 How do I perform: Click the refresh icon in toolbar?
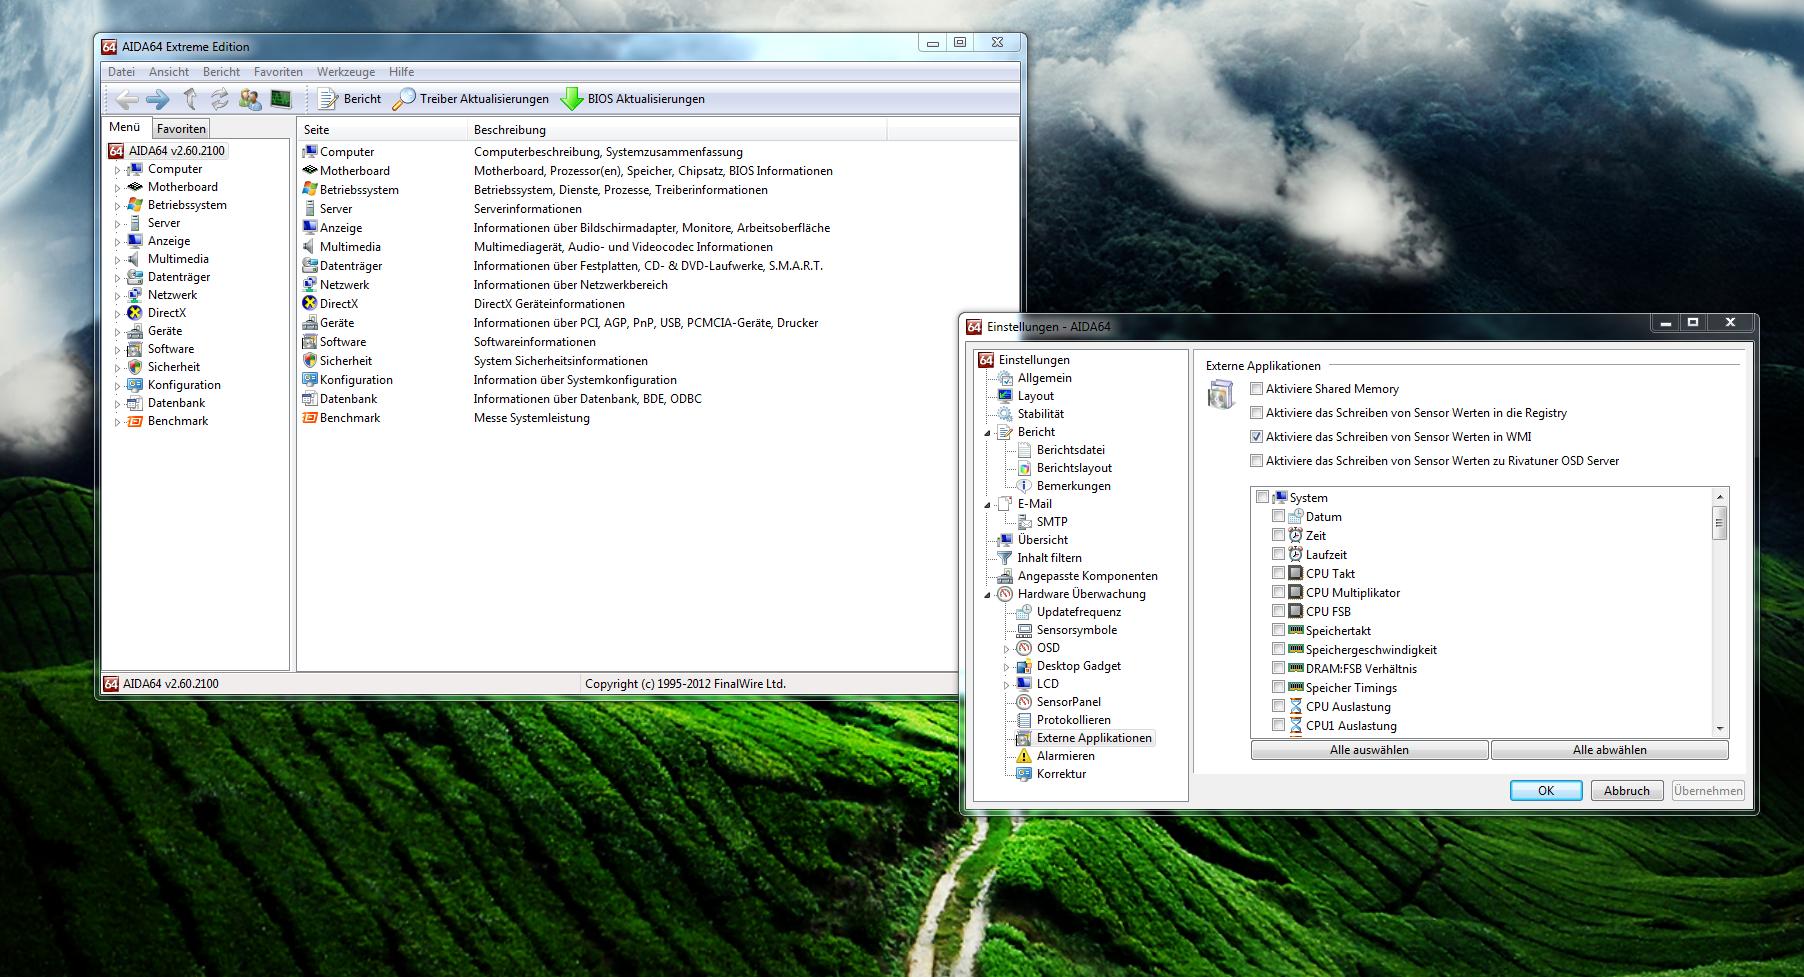pos(220,99)
